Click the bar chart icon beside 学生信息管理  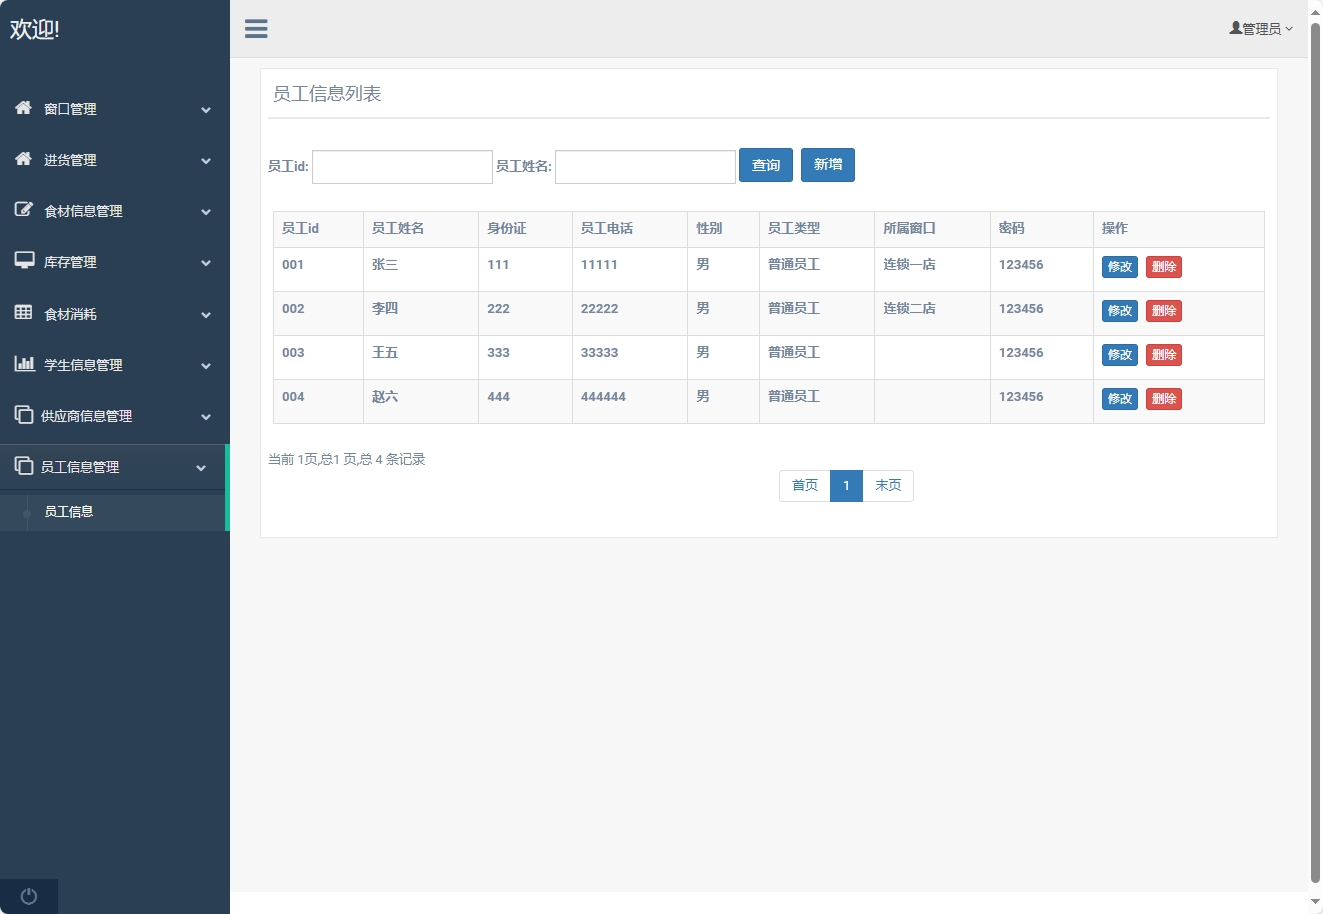coord(24,364)
